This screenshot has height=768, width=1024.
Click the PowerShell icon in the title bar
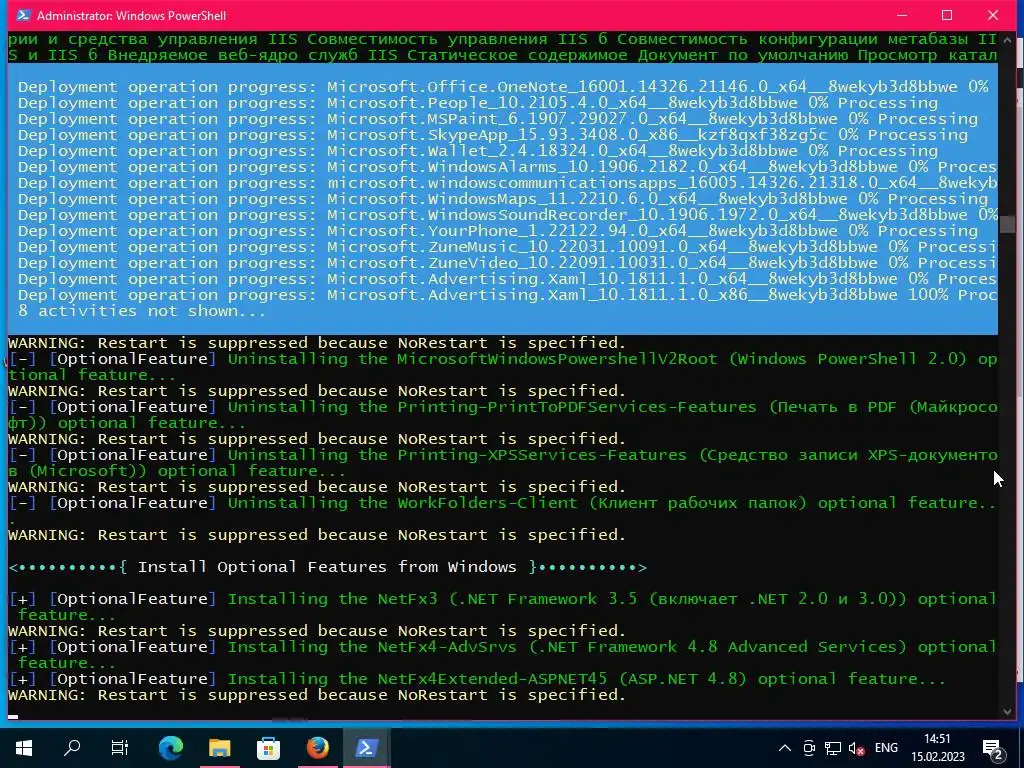(x=23, y=15)
